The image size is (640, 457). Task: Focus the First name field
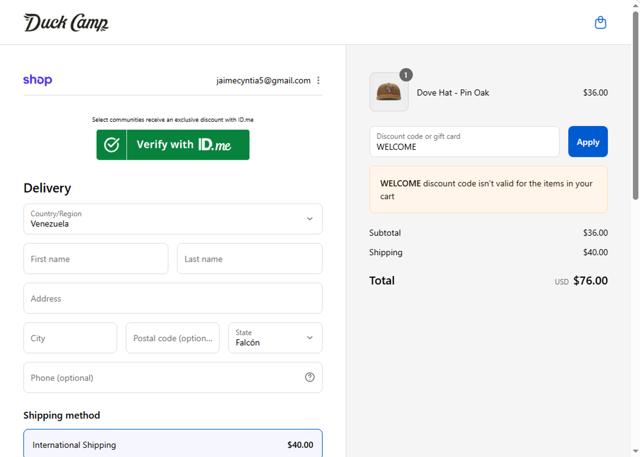(96, 259)
